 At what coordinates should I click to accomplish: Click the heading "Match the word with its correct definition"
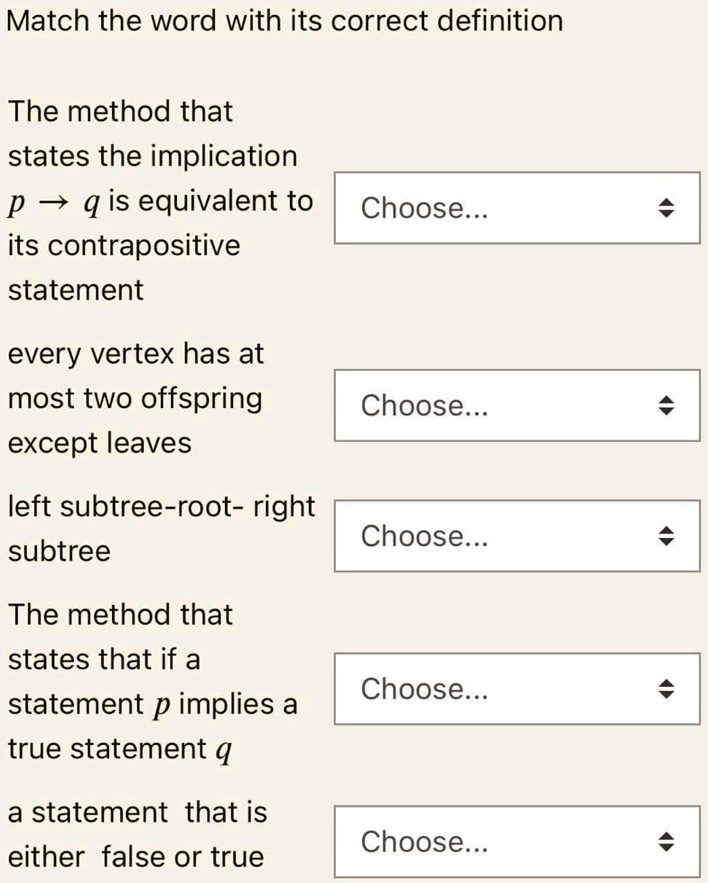click(x=285, y=20)
